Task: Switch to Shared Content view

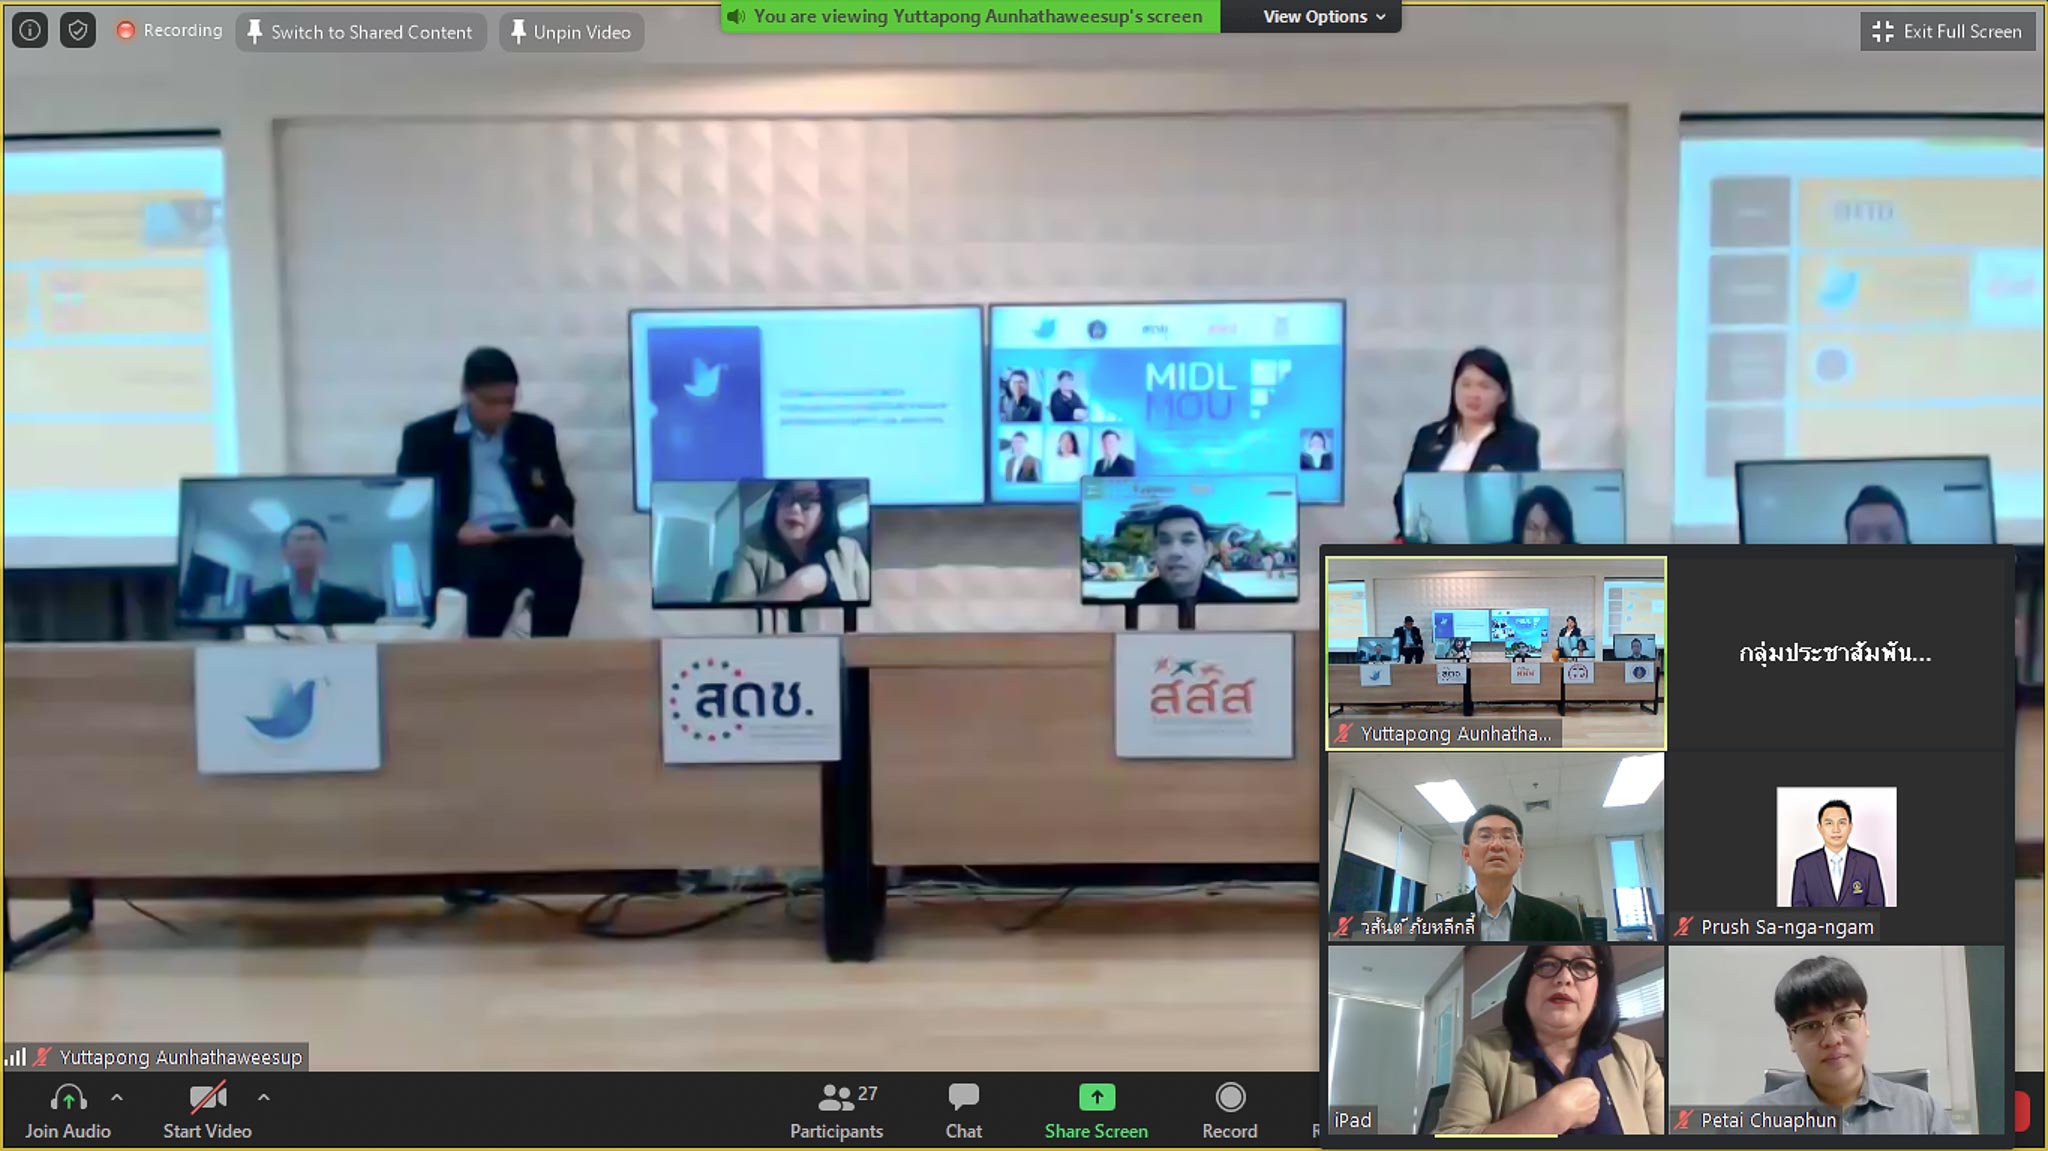Action: click(360, 32)
